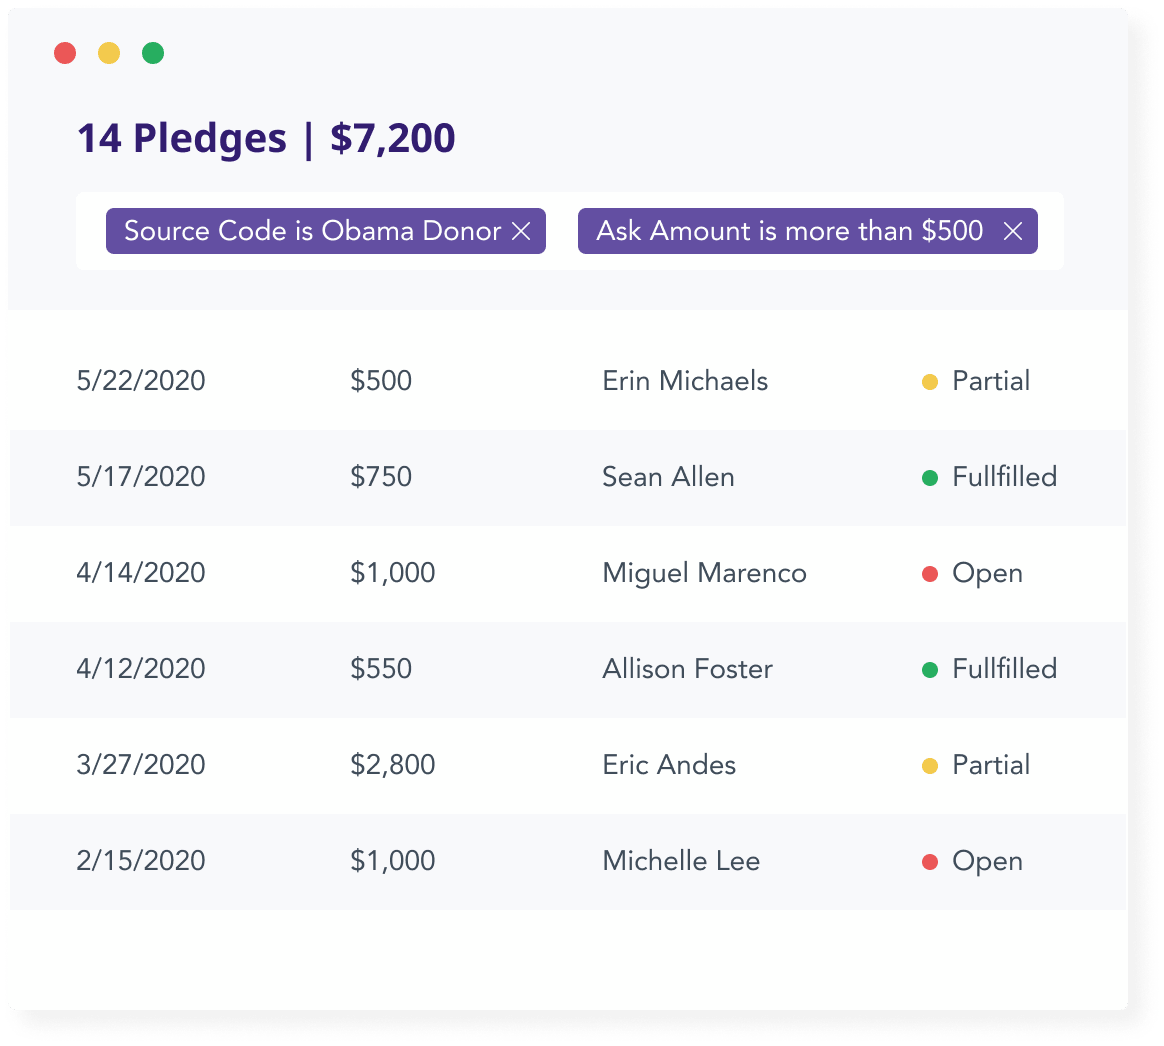Click the yellow Partial status dot for Erin Michaels
This screenshot has width=1164, height=1046.
[929, 382]
